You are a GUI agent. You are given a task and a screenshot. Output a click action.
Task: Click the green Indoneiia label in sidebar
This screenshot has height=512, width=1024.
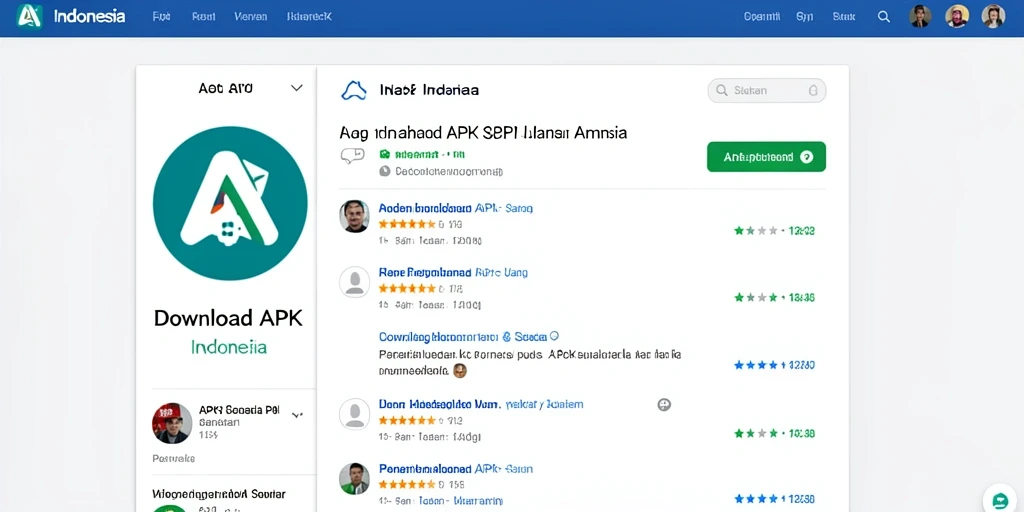[229, 347]
